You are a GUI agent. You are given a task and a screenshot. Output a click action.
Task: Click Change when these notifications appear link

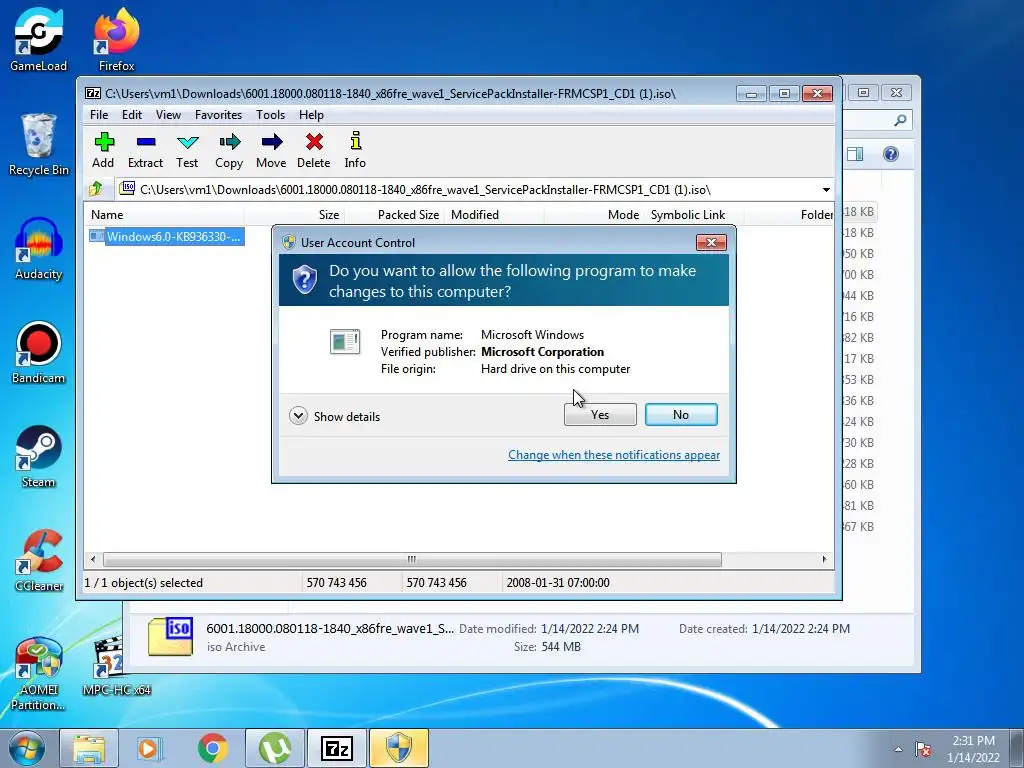tap(614, 455)
